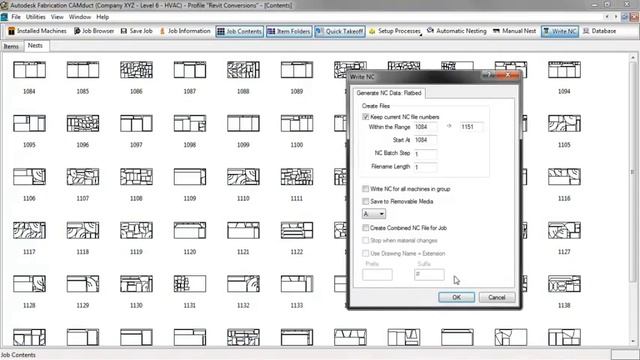The width and height of the screenshot is (640, 360).
Task: Click the Suffix input box
Action: (x=429, y=275)
